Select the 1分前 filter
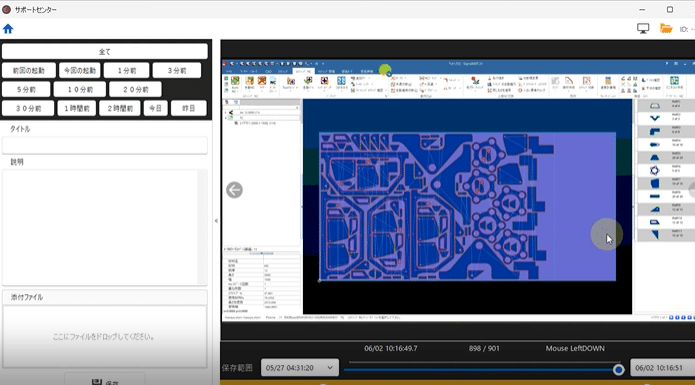Screen dimensions: 695x385 pyautogui.click(x=127, y=70)
